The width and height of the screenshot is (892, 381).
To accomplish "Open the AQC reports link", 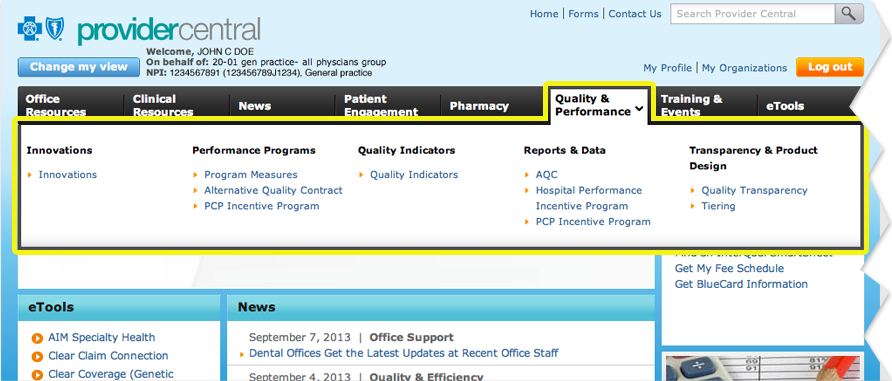I will (547, 175).
